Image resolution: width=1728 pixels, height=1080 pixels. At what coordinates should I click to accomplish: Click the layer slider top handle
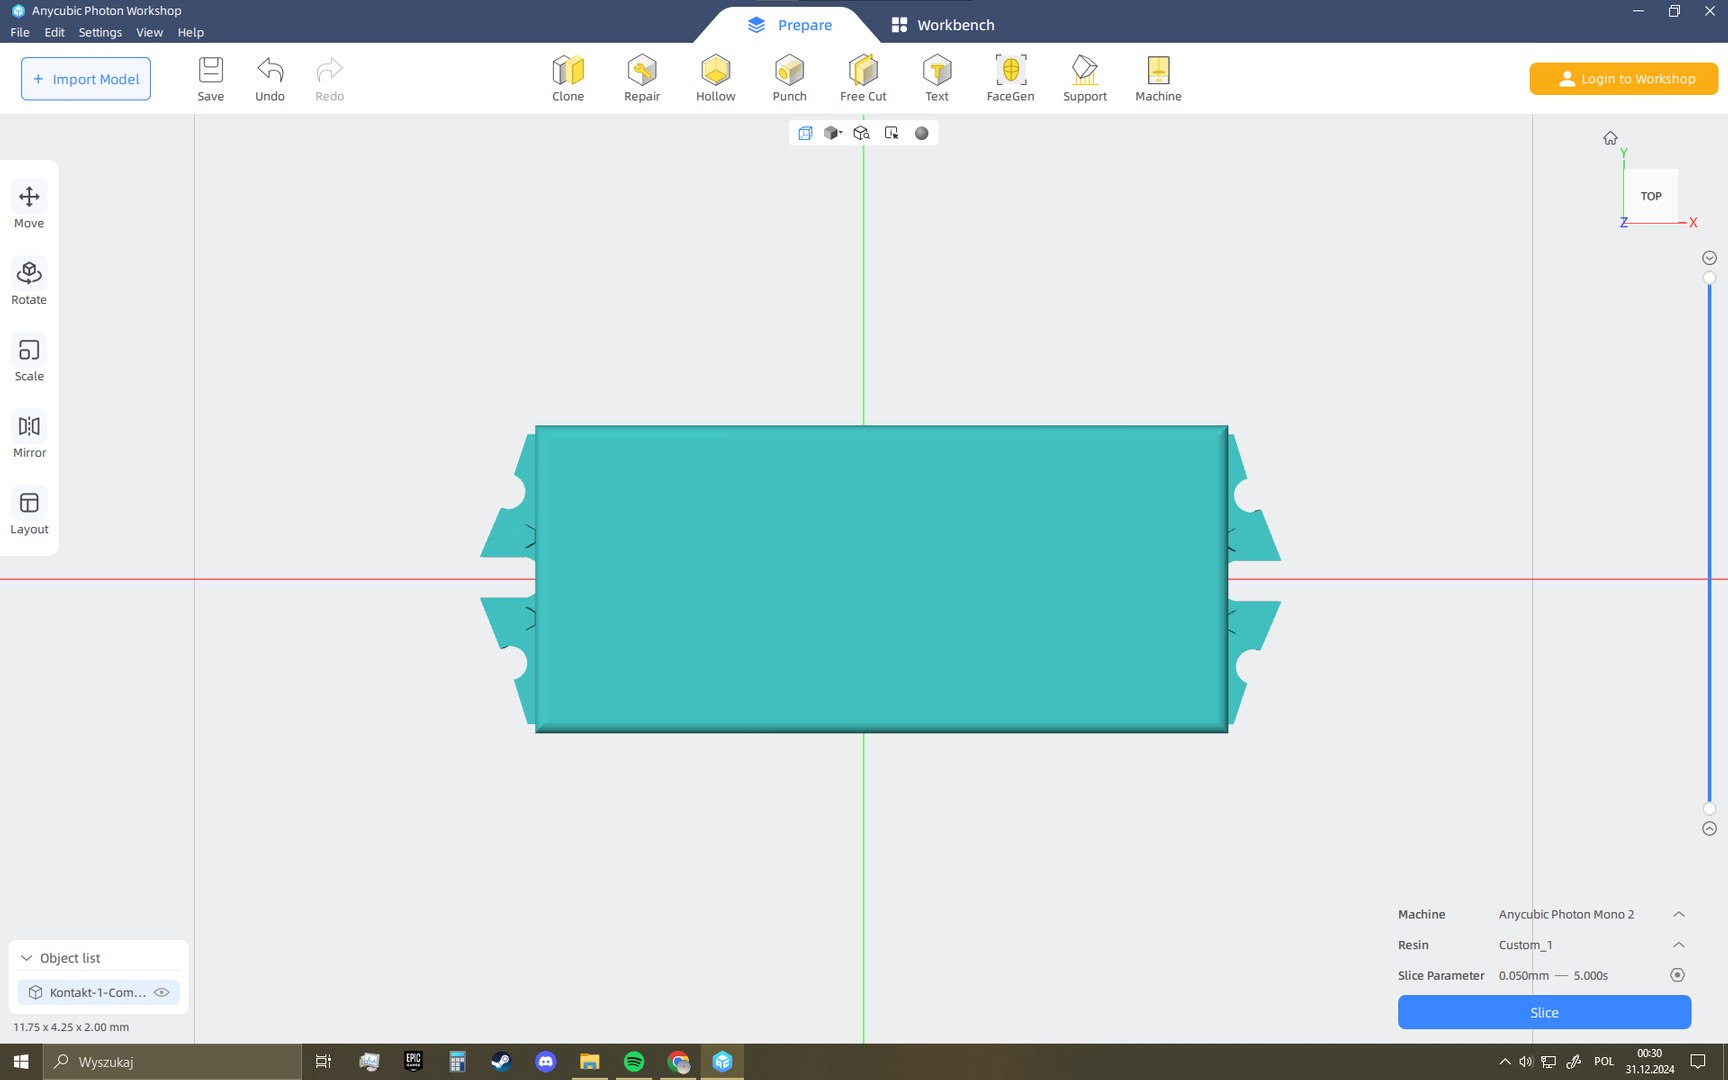[x=1709, y=278]
